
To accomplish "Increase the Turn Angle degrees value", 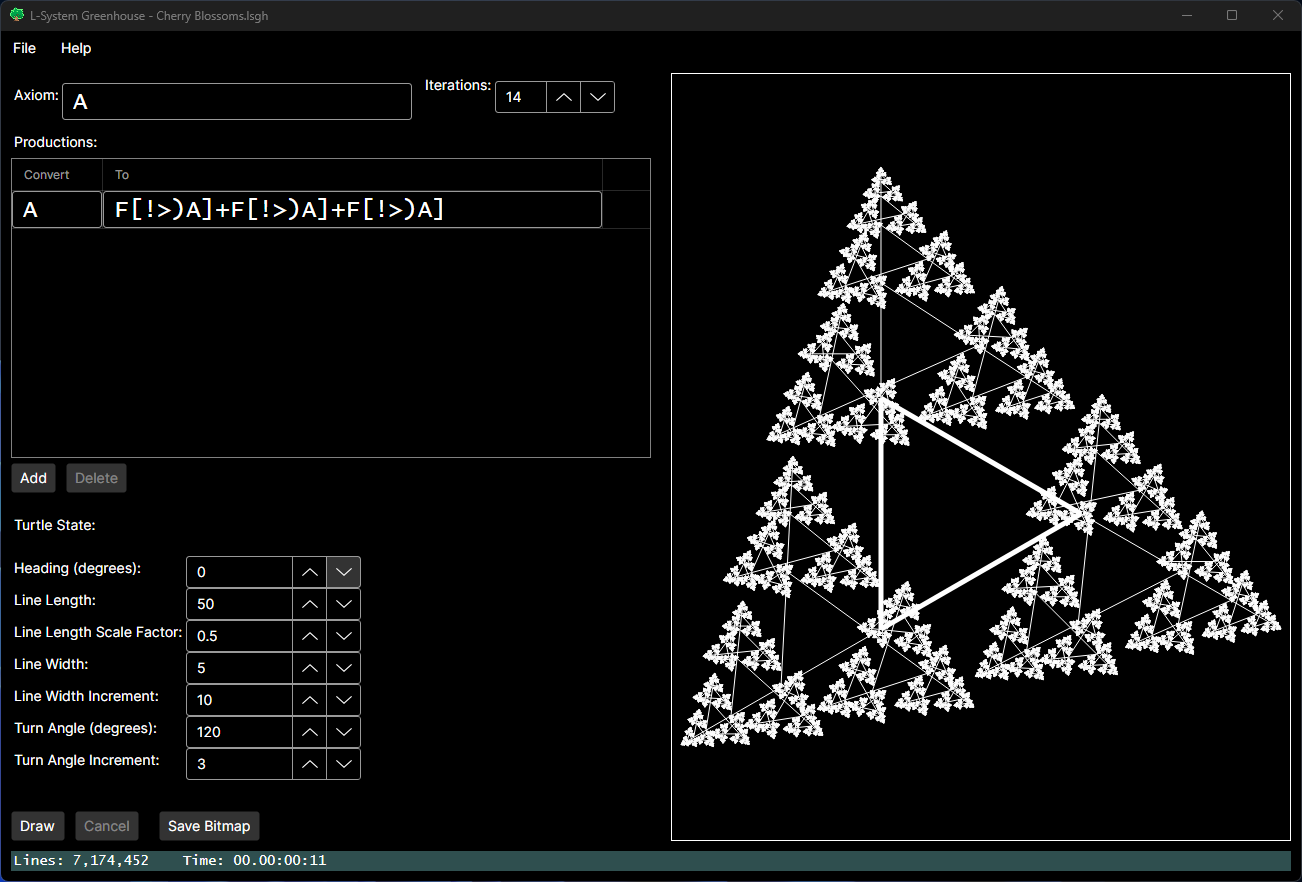I will (x=310, y=732).
